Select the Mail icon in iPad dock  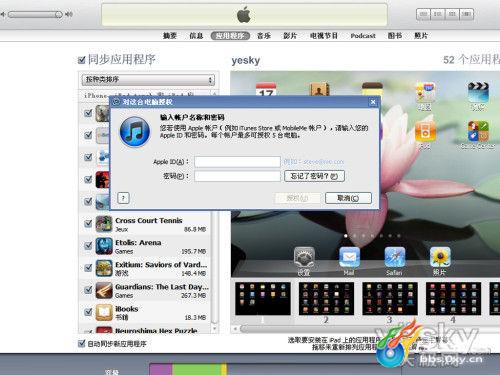tap(349, 257)
